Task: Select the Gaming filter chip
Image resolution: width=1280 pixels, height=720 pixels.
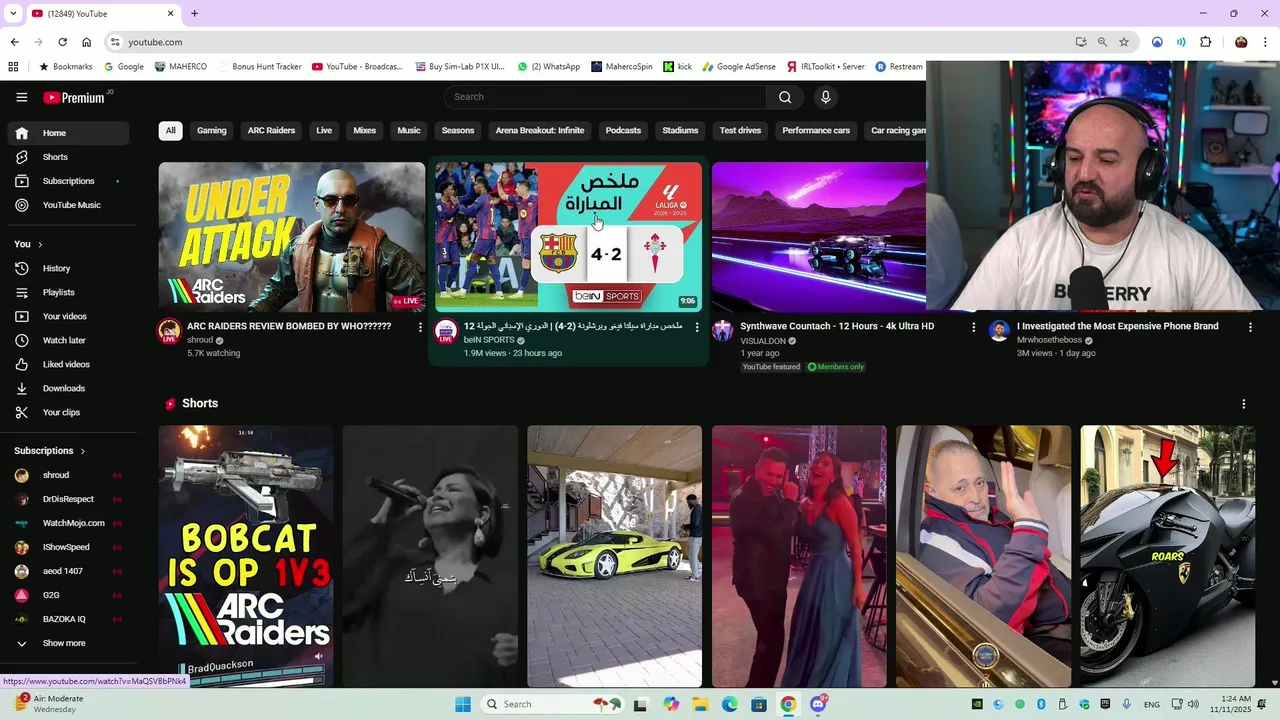Action: (212, 131)
